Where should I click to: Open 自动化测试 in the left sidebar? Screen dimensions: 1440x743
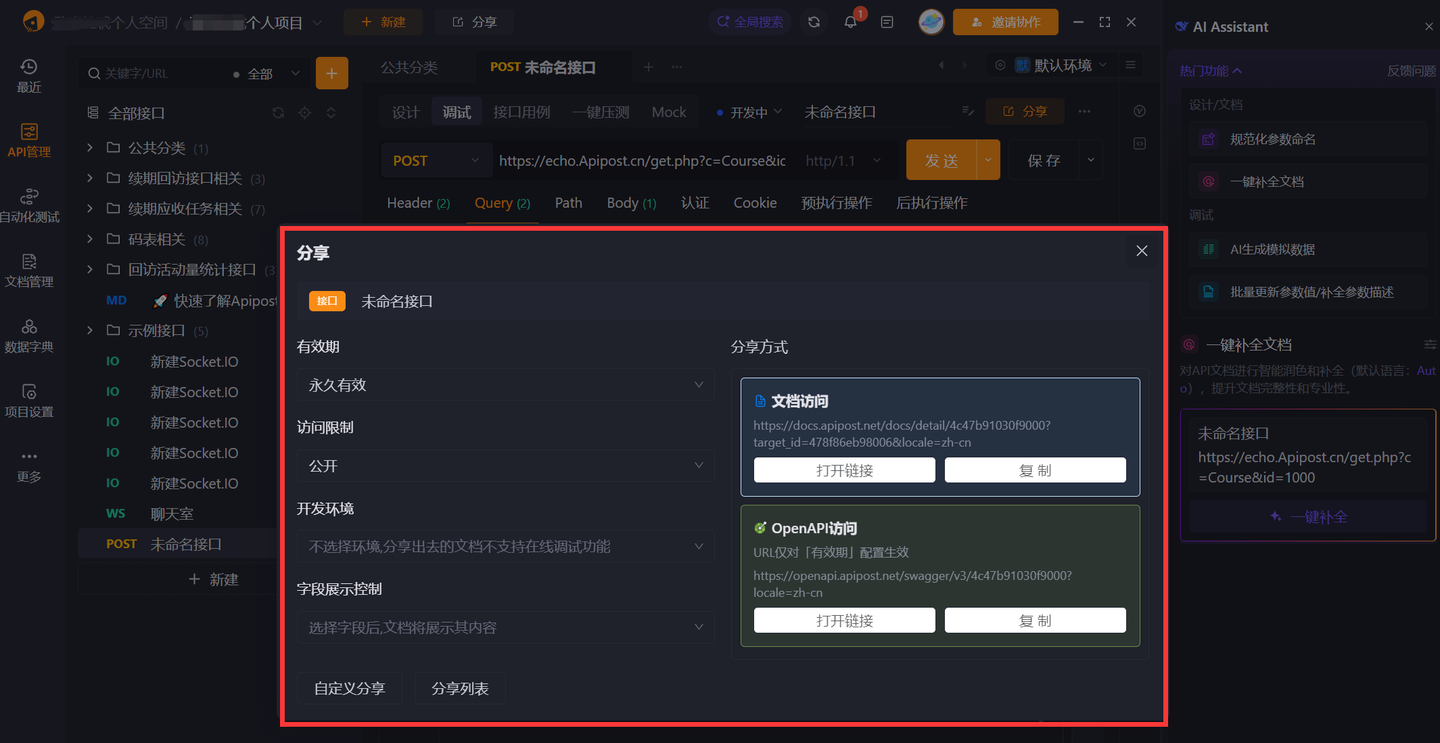click(29, 206)
